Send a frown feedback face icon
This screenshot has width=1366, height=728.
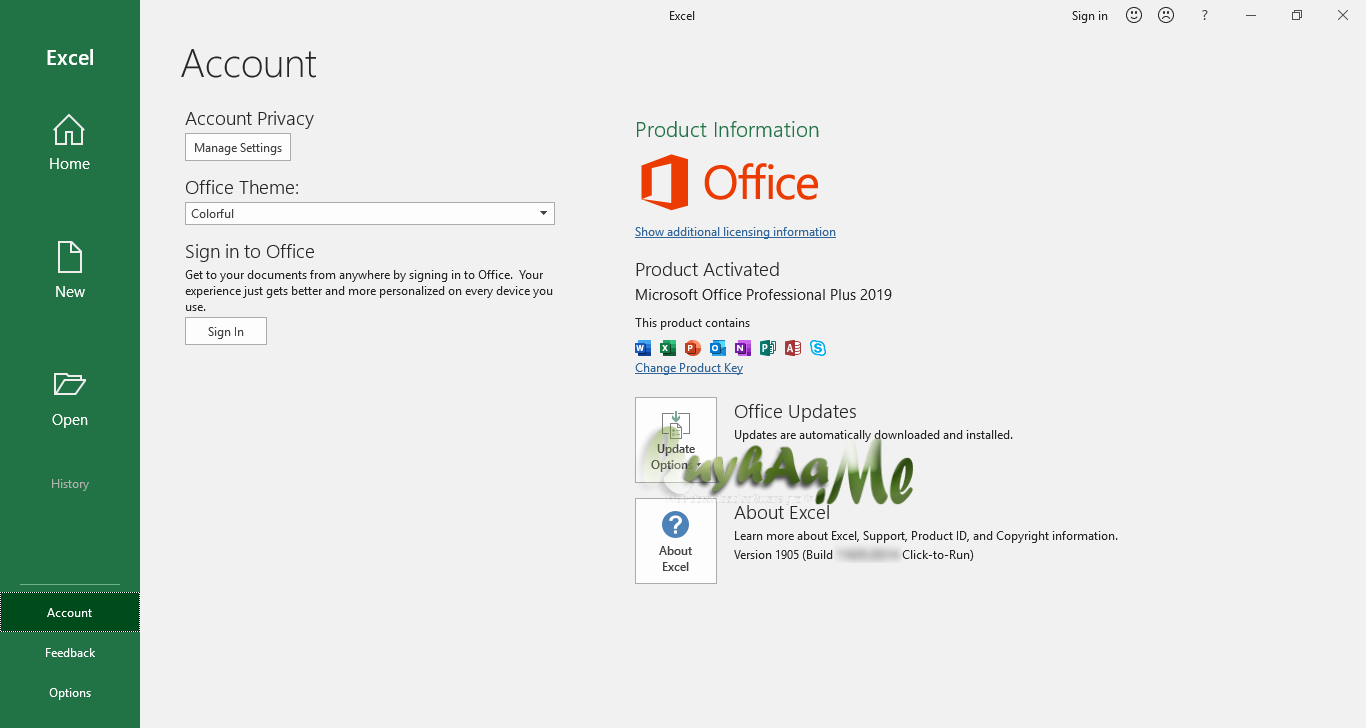pos(1166,15)
